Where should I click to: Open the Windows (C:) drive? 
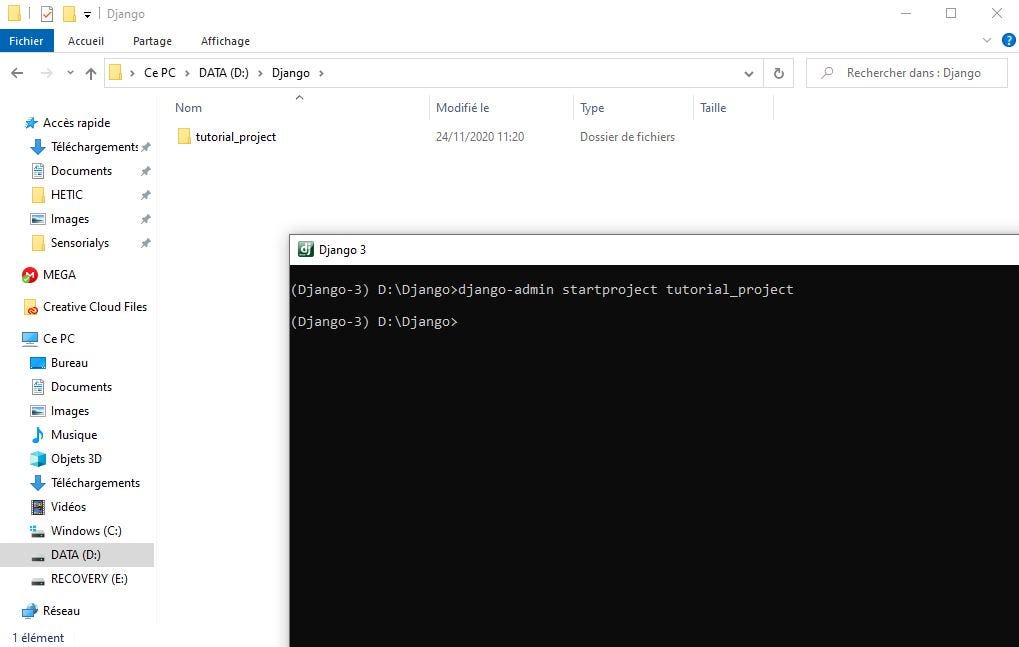[x=86, y=531]
